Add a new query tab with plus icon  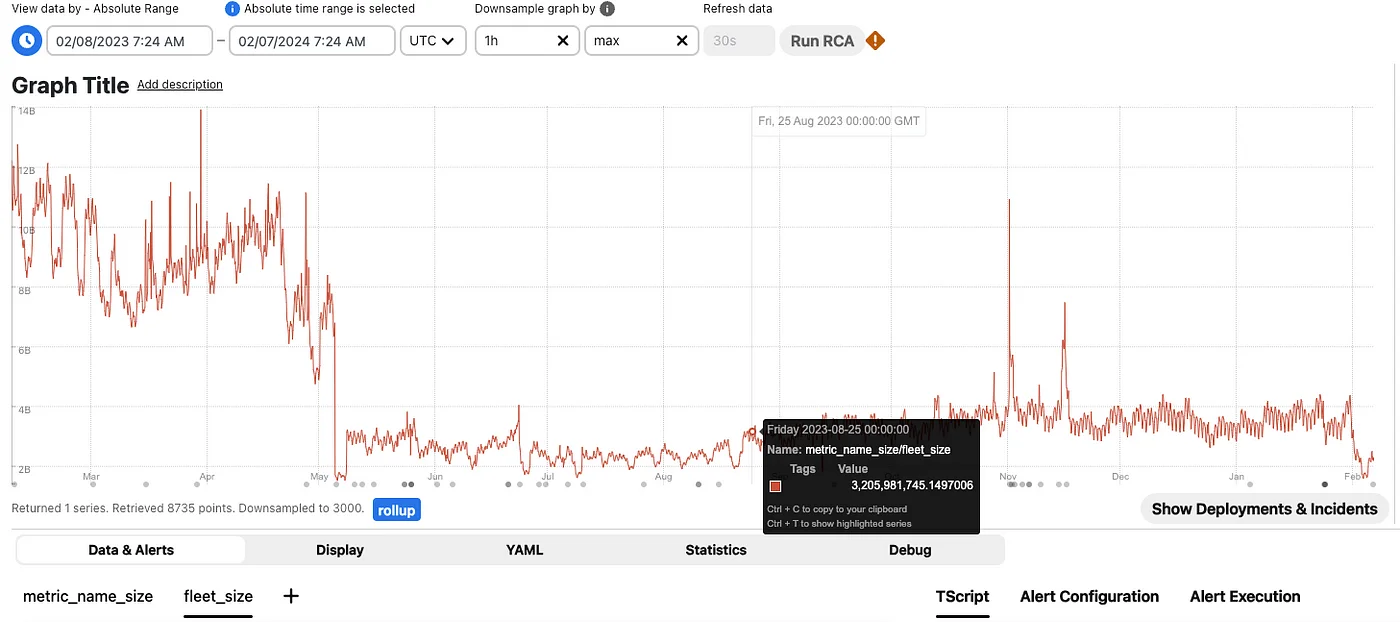(291, 596)
